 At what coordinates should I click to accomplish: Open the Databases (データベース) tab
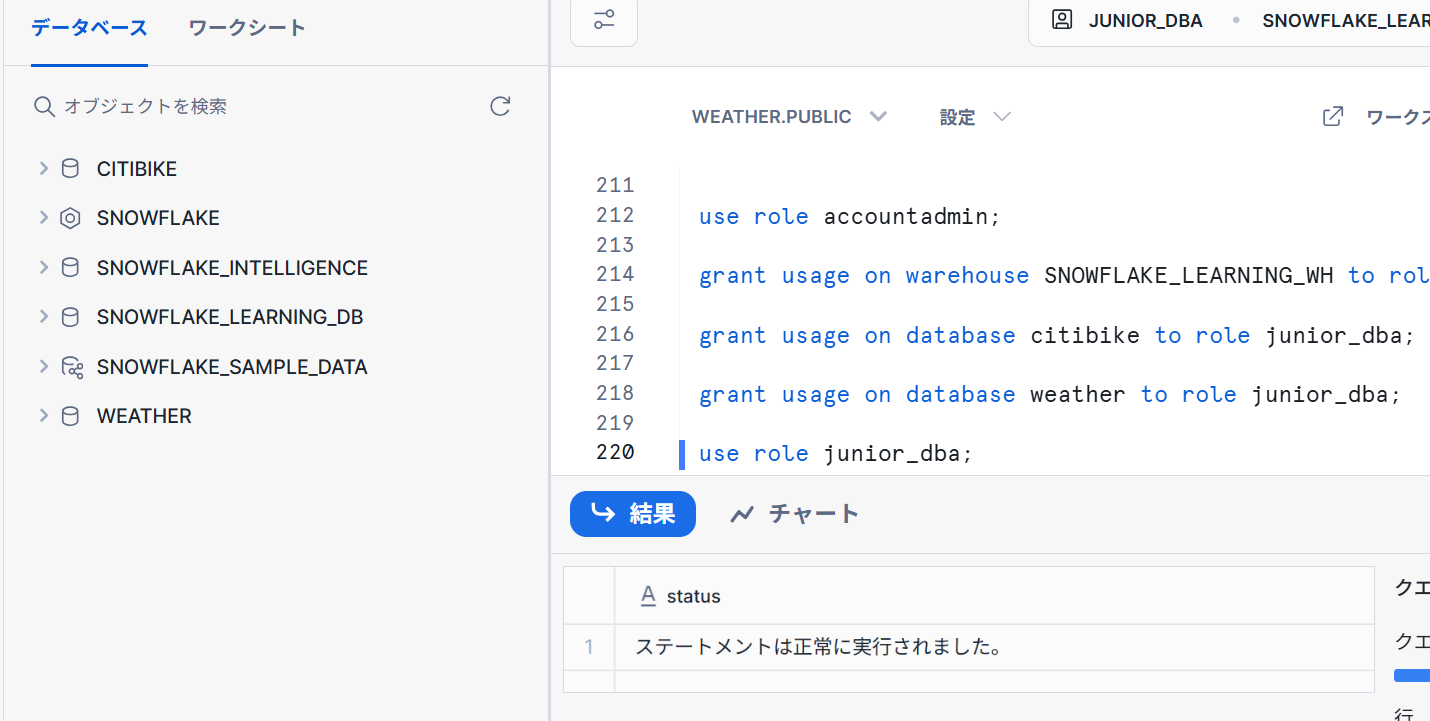coord(89,28)
